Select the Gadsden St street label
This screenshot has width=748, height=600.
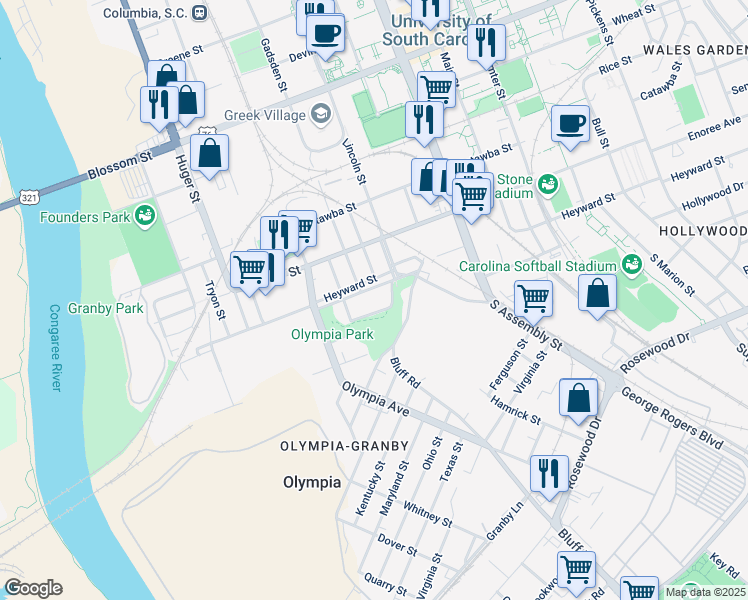point(274,65)
